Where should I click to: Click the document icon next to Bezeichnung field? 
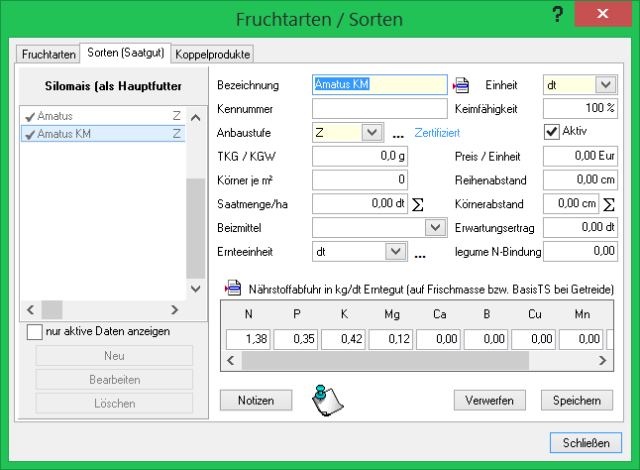coord(461,85)
